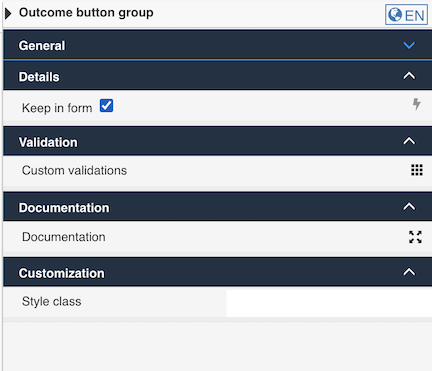Click the Custom validations label
Image resolution: width=432 pixels, height=371 pixels.
click(x=74, y=170)
